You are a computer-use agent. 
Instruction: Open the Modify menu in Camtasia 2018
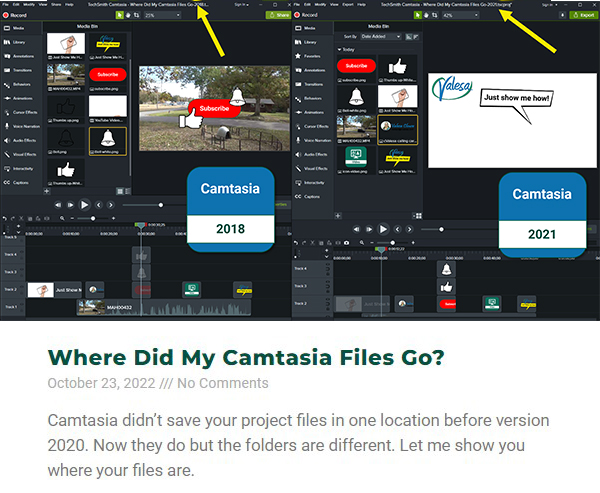[31, 4]
